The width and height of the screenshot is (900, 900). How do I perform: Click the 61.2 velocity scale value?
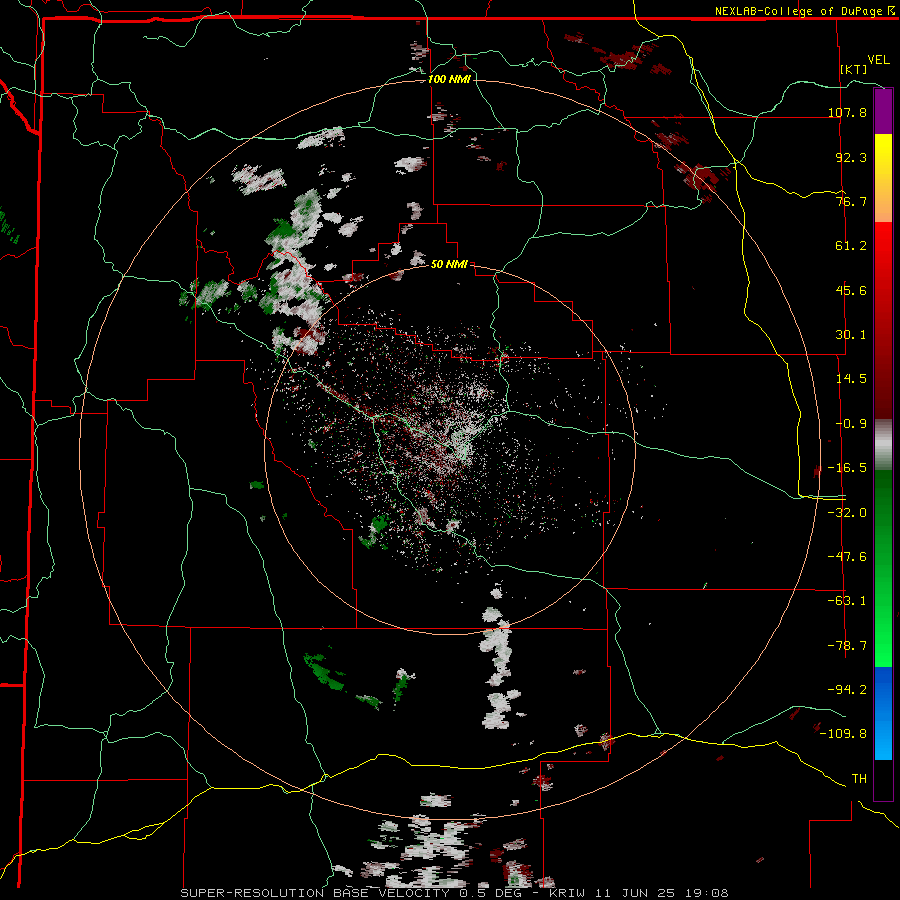[851, 246]
